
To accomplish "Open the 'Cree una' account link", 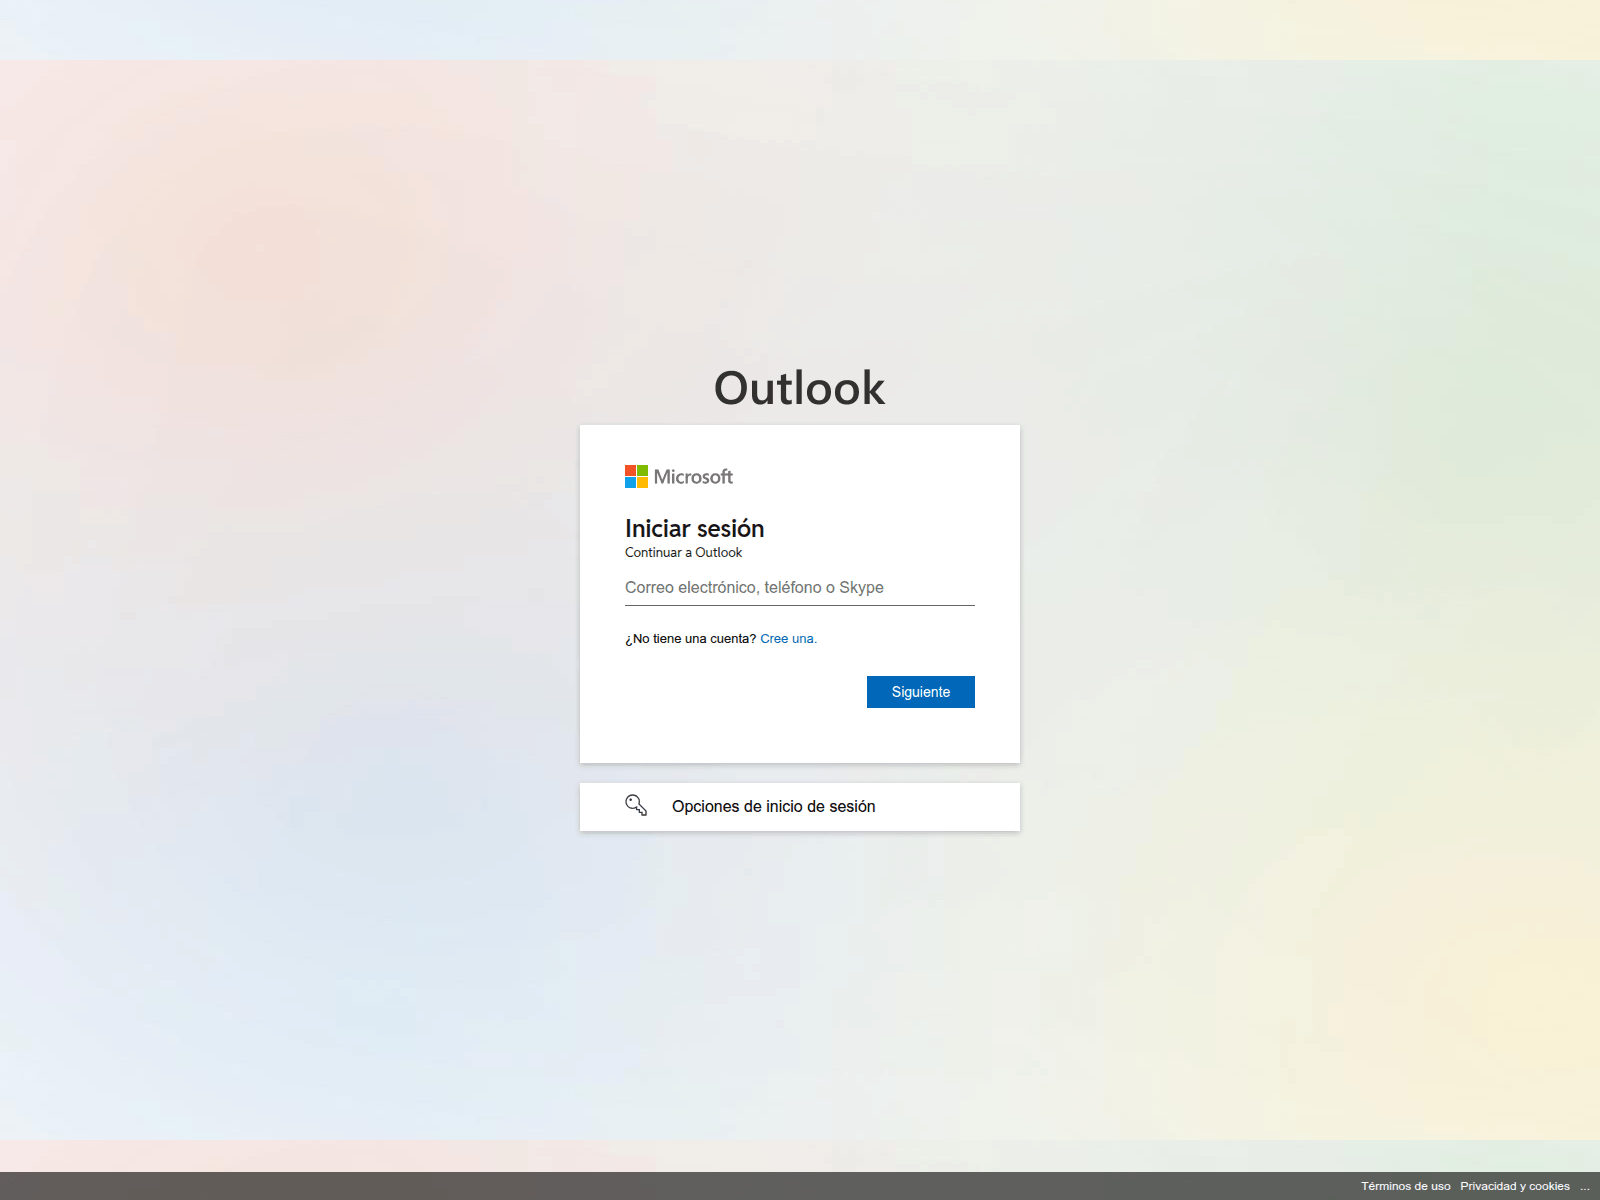I will 788,639.
